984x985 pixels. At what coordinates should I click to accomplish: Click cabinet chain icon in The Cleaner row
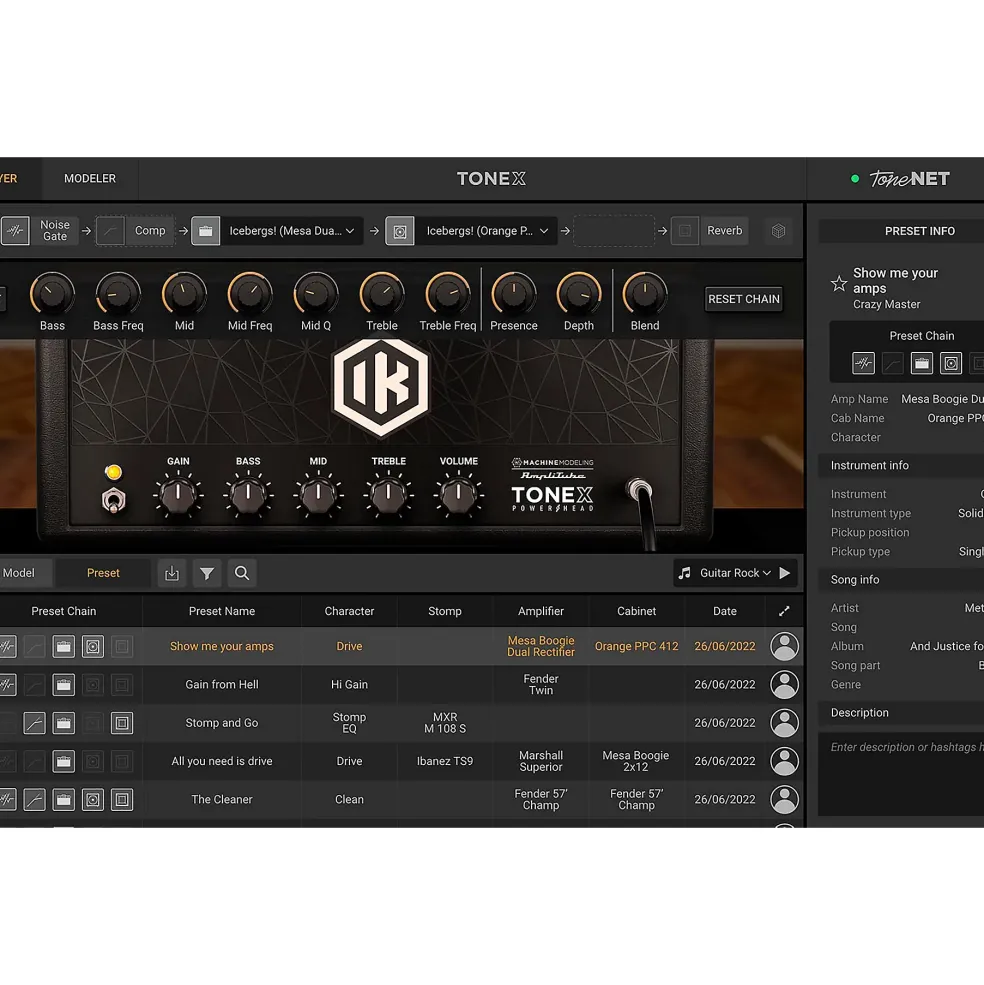click(x=92, y=800)
